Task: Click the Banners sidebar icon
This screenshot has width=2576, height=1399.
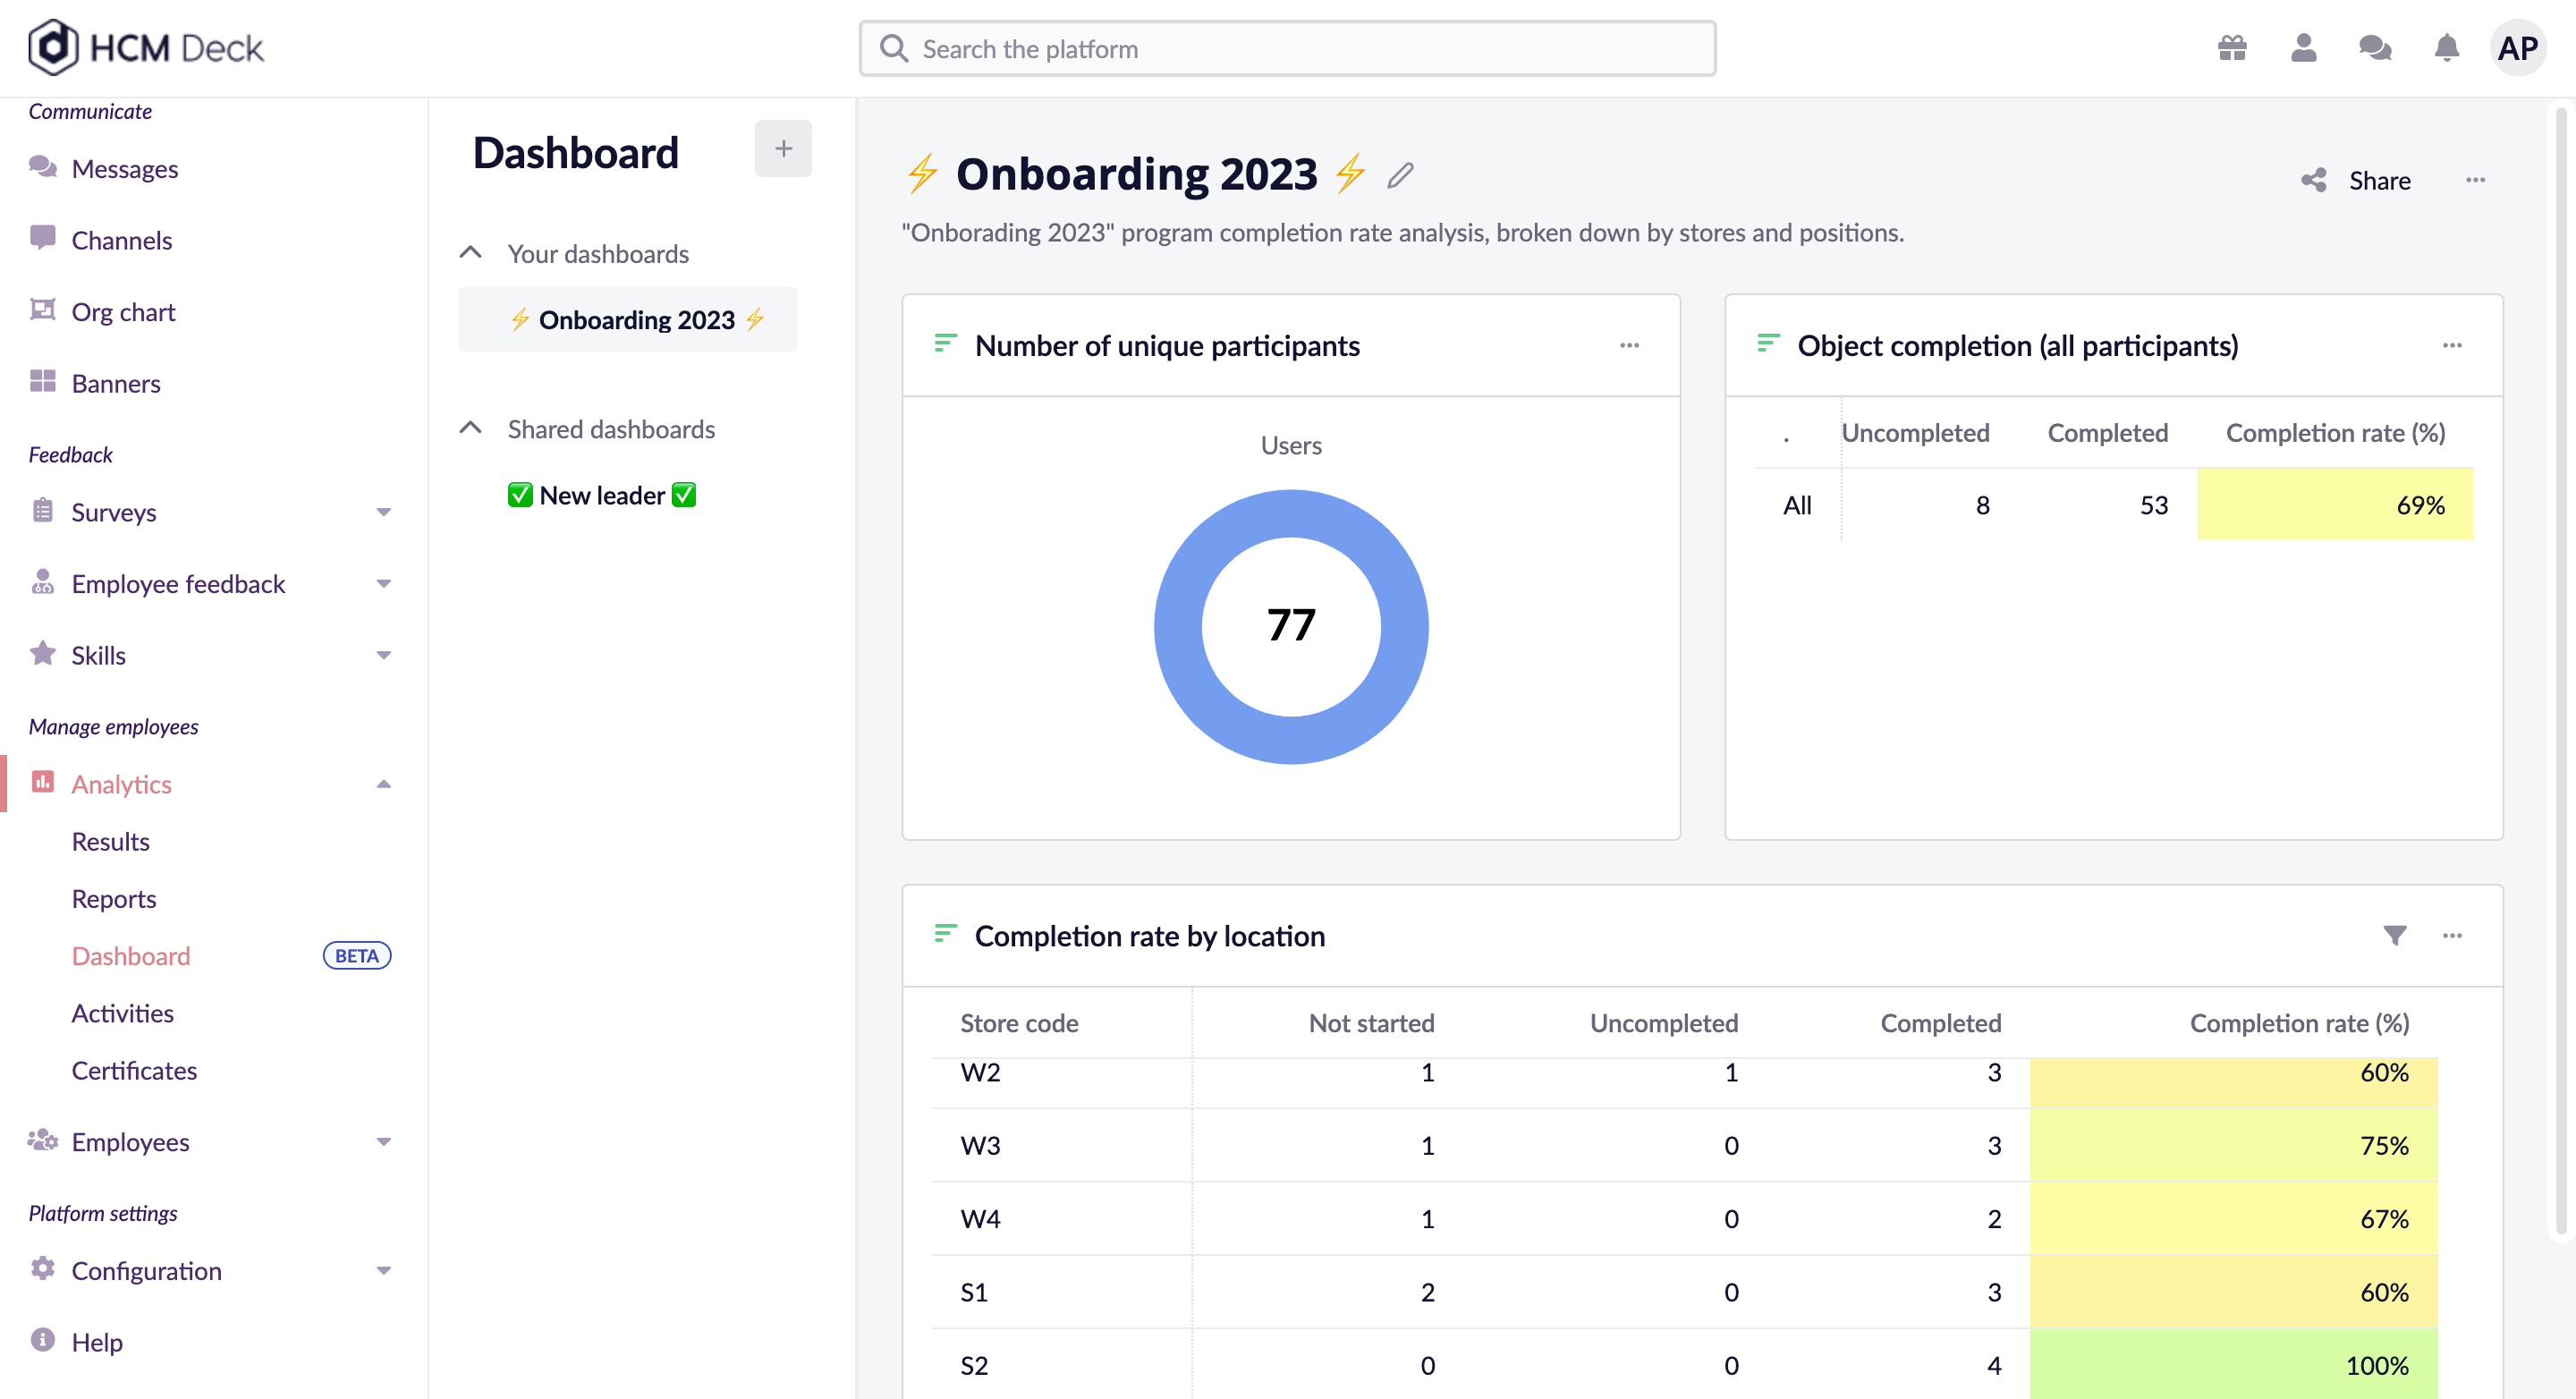Action: [x=42, y=382]
